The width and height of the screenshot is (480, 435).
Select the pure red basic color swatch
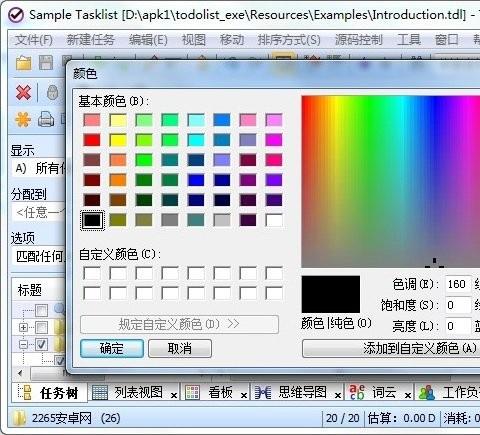tap(92, 140)
